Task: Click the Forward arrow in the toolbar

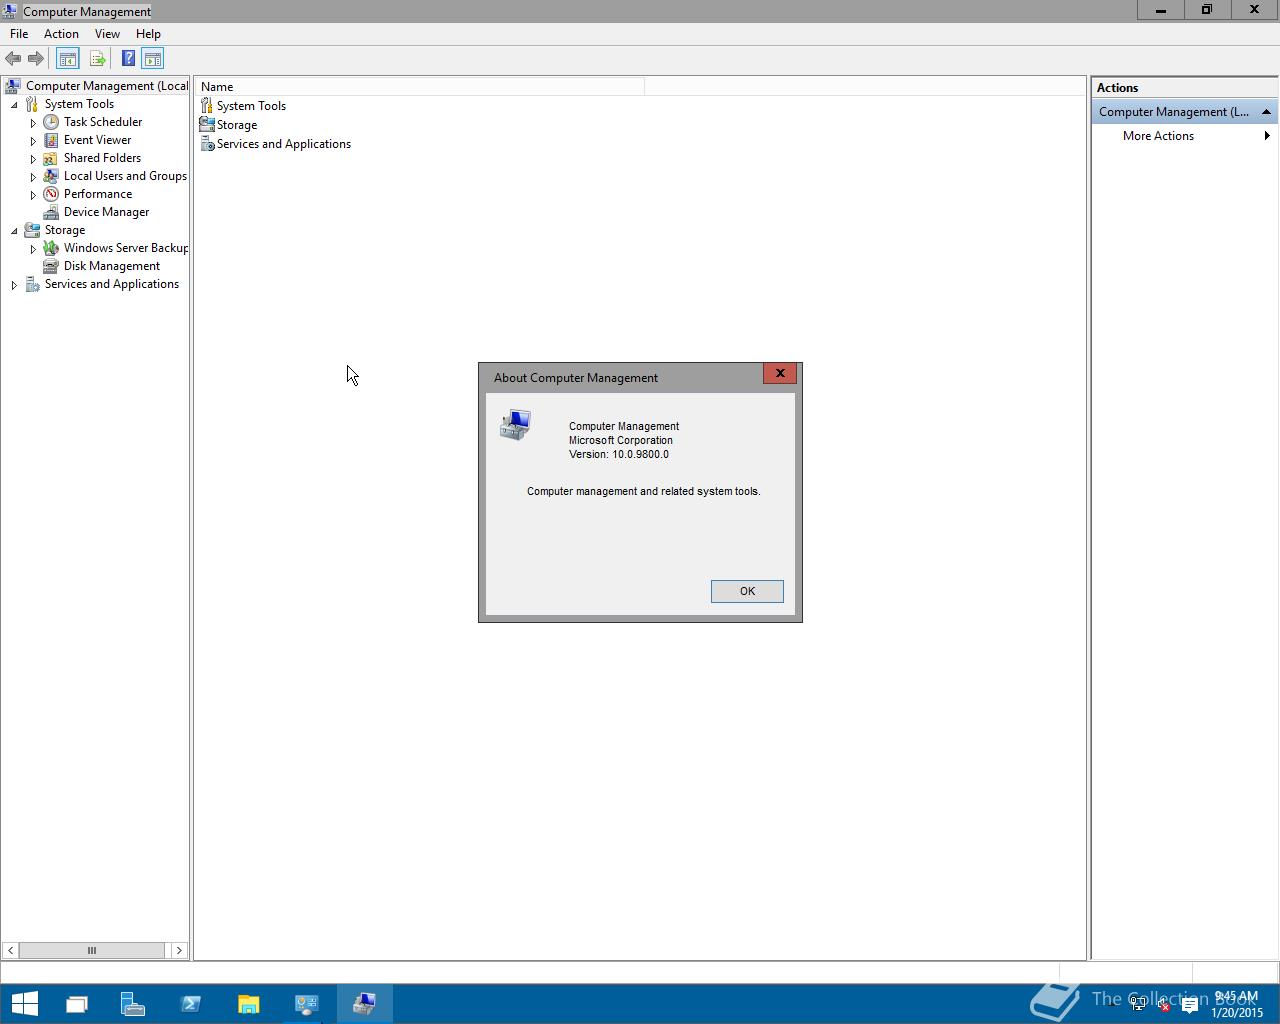Action: point(36,59)
